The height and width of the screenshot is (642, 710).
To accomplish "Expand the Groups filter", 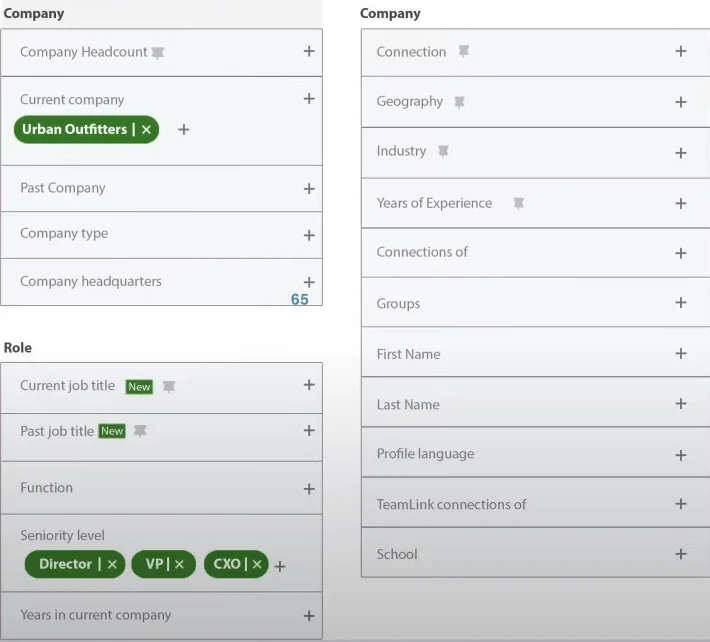I will click(681, 302).
